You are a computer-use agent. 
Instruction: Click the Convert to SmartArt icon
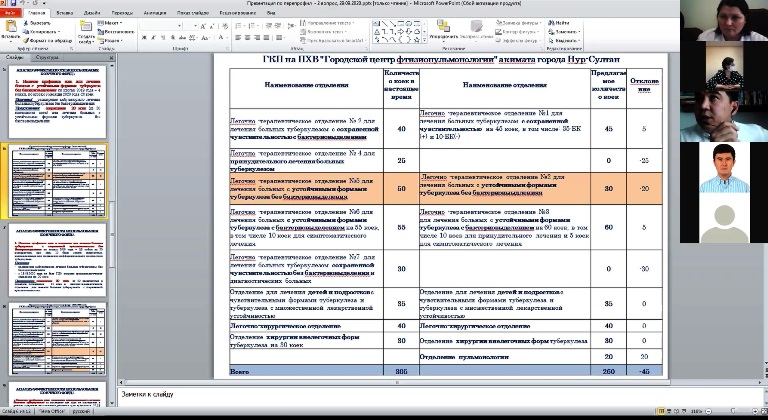click(303, 40)
